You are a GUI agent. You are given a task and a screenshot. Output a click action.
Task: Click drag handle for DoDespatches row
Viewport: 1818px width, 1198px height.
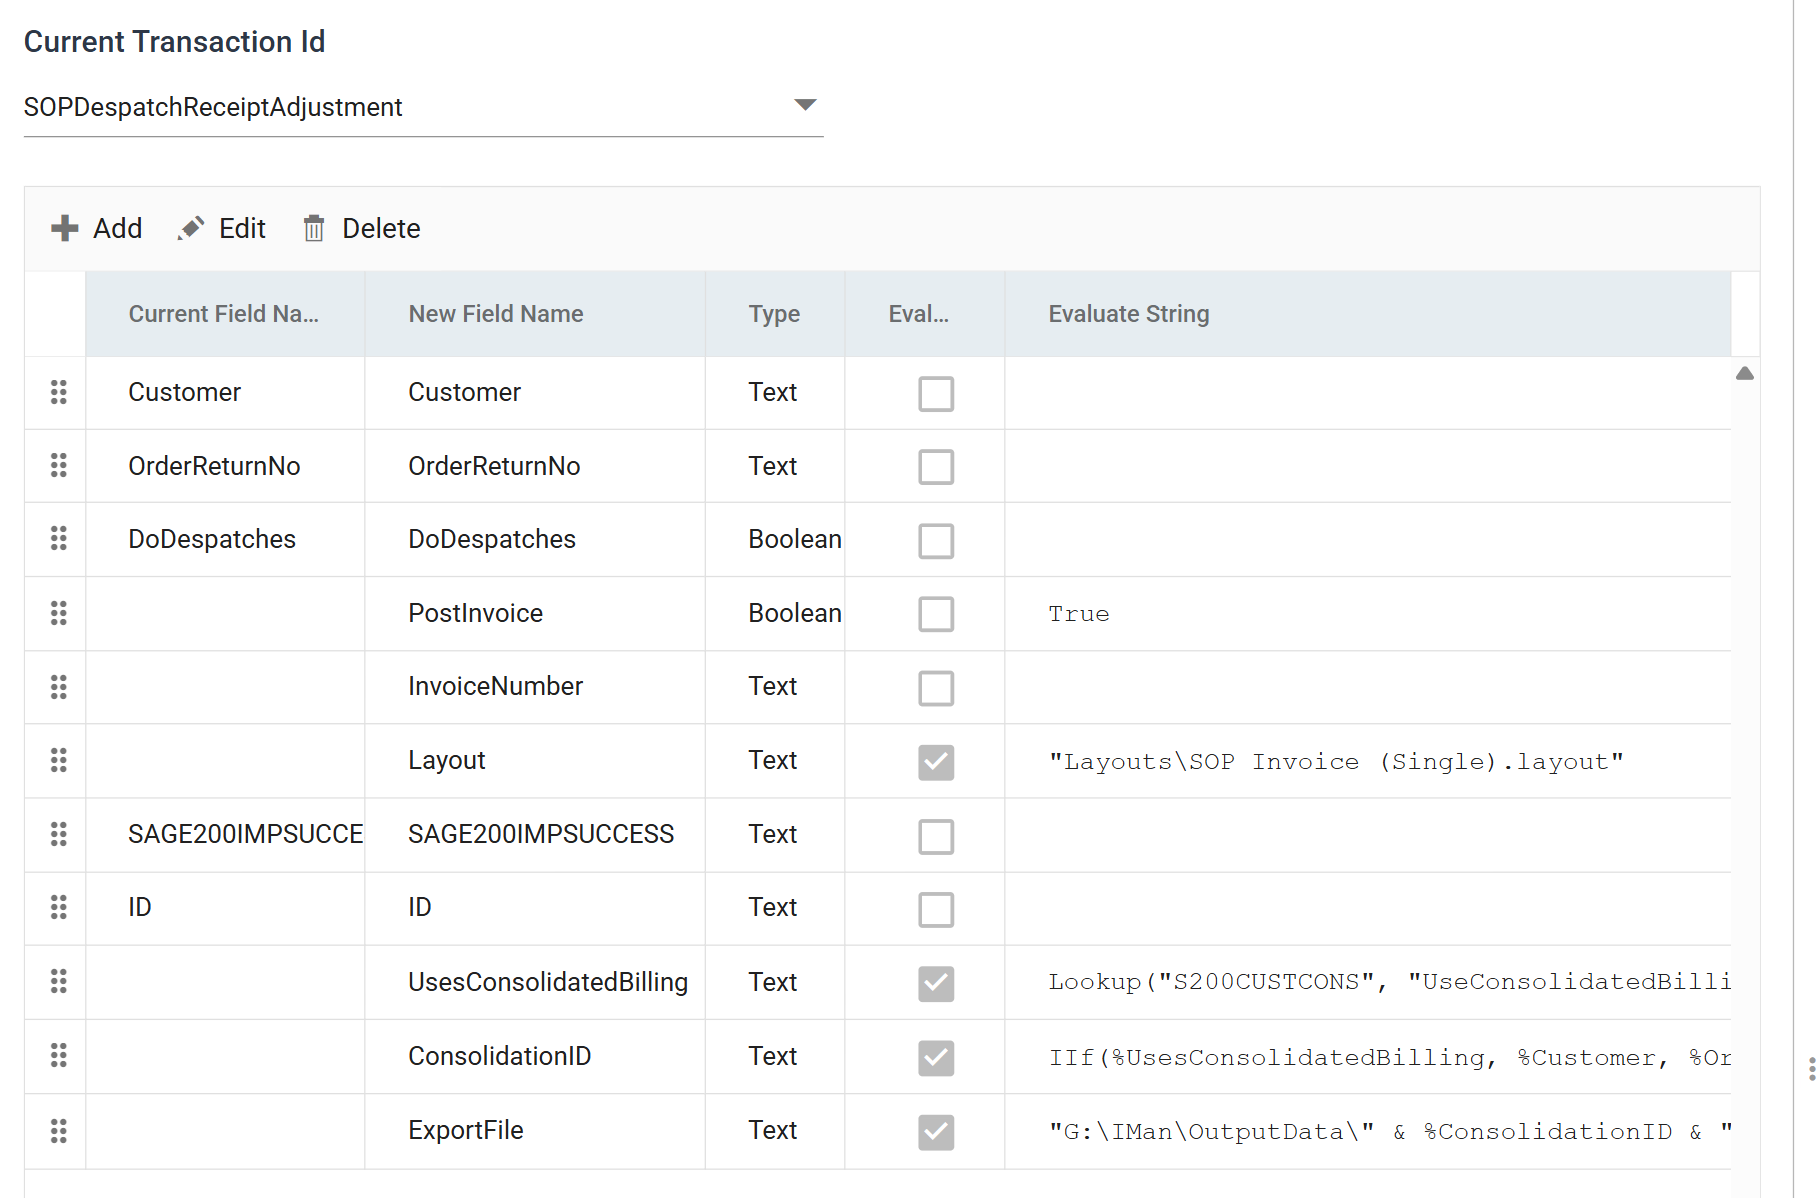[x=59, y=539]
